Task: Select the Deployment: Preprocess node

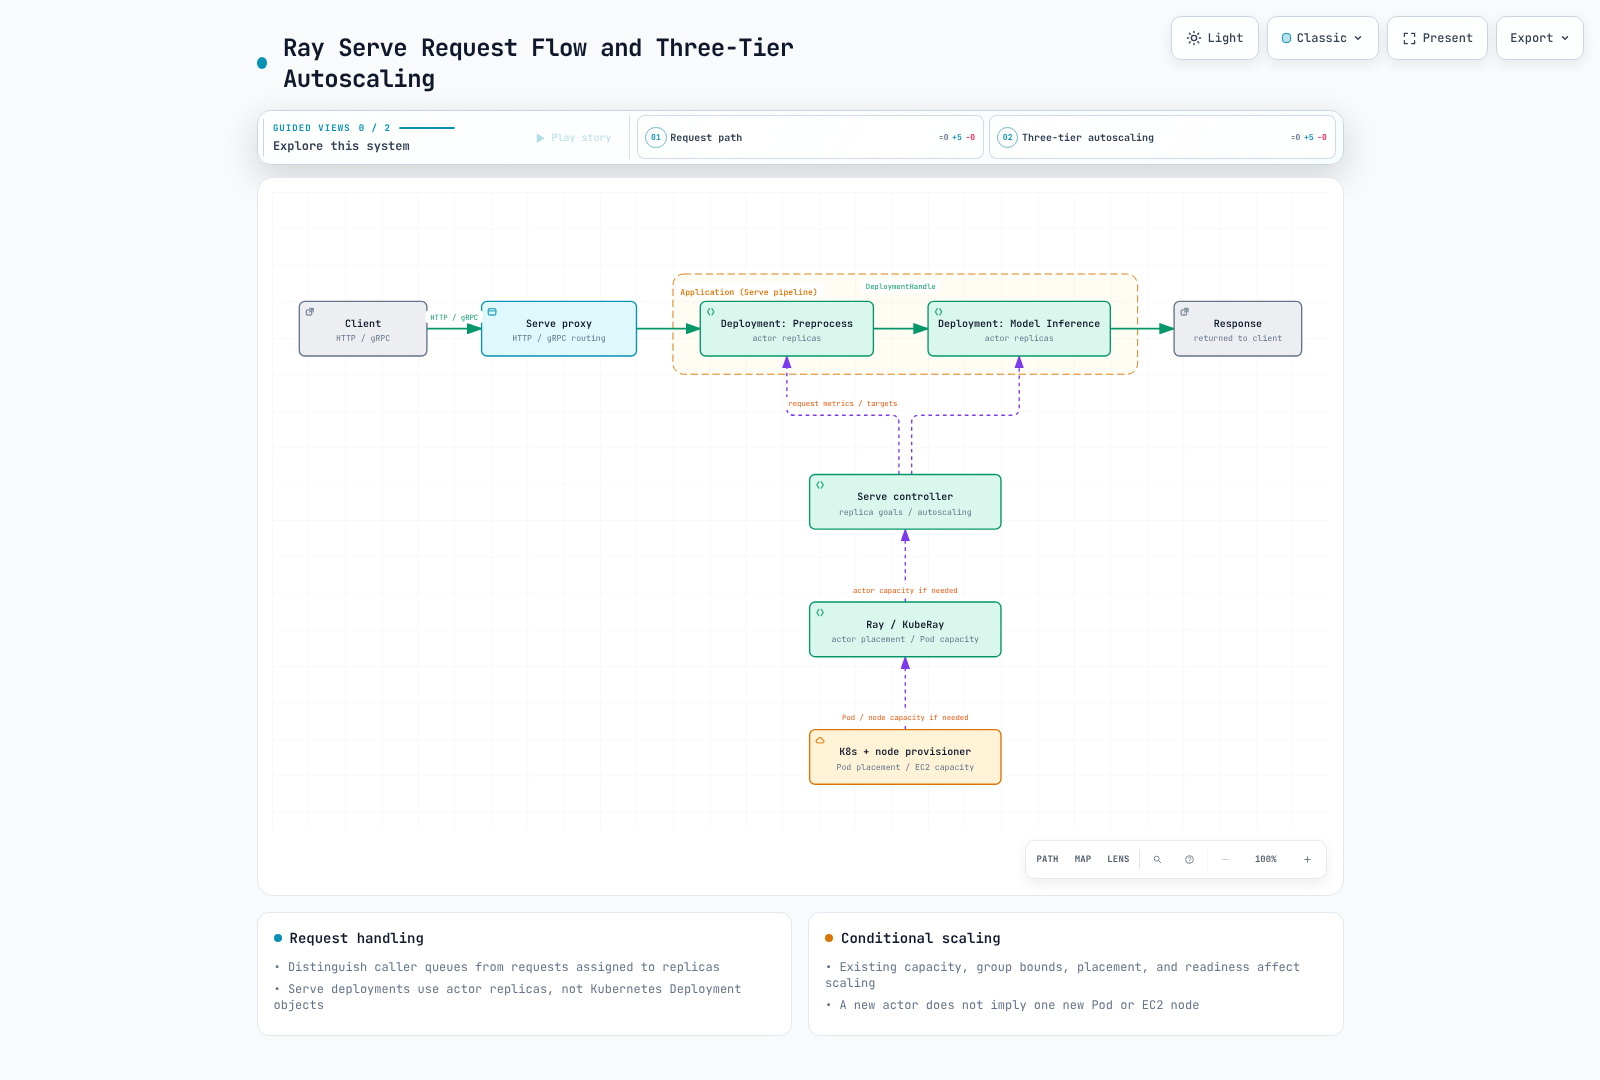Action: pyautogui.click(x=787, y=329)
